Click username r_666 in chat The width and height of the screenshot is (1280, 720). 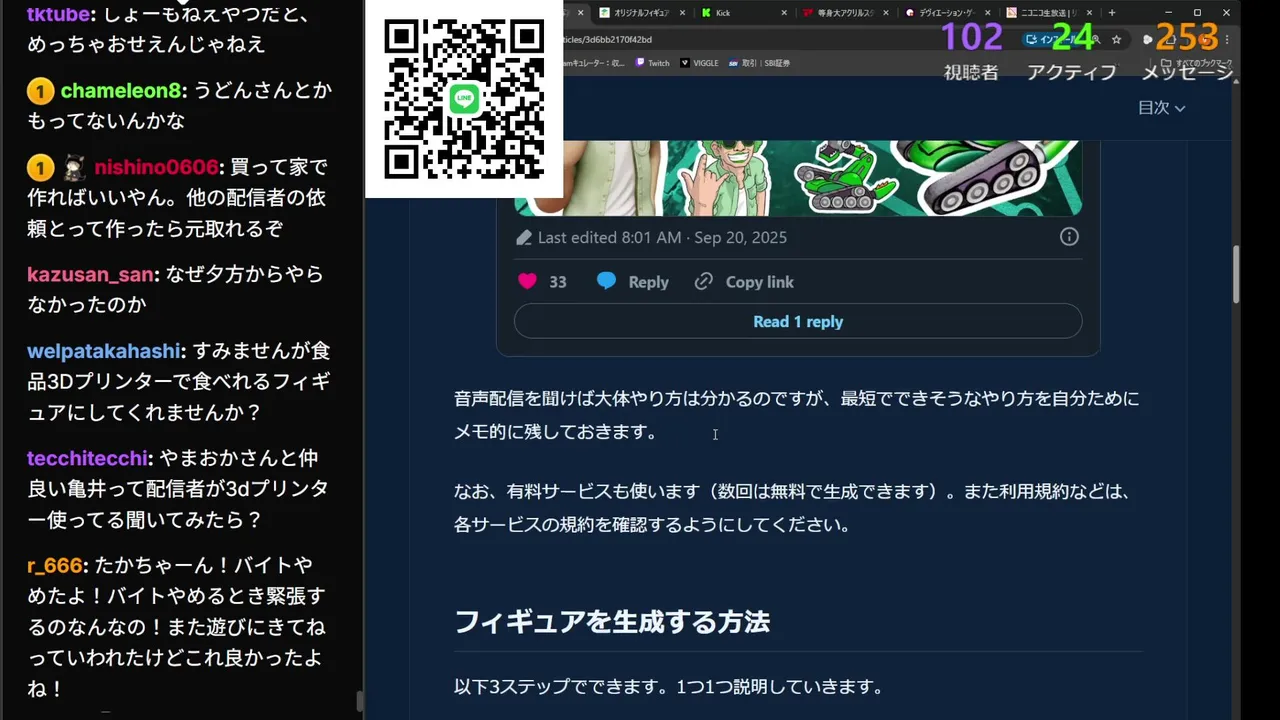tap(56, 567)
